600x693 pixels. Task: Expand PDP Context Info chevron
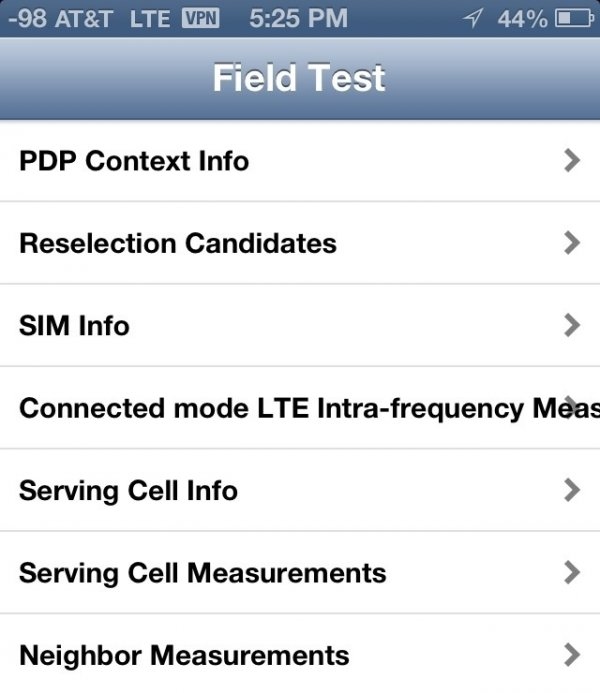[x=571, y=160]
